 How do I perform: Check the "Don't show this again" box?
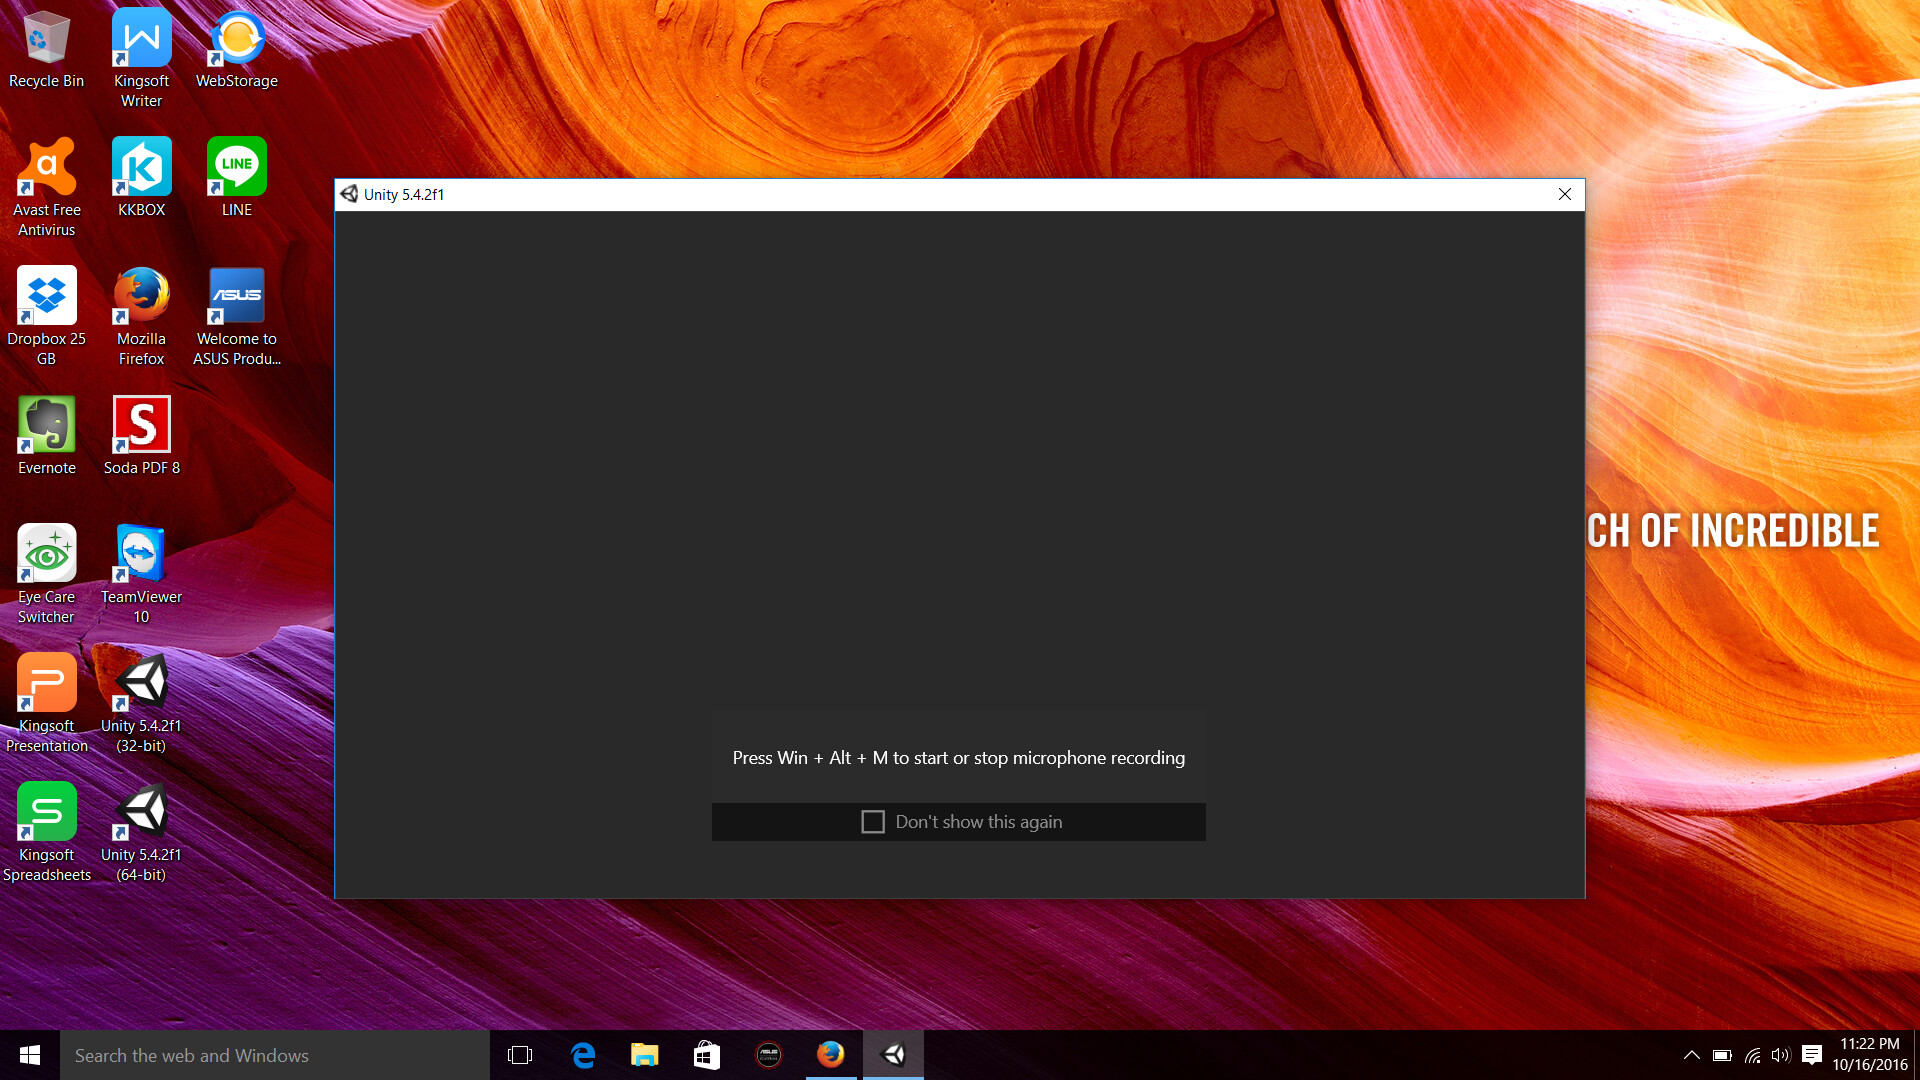[x=873, y=821]
